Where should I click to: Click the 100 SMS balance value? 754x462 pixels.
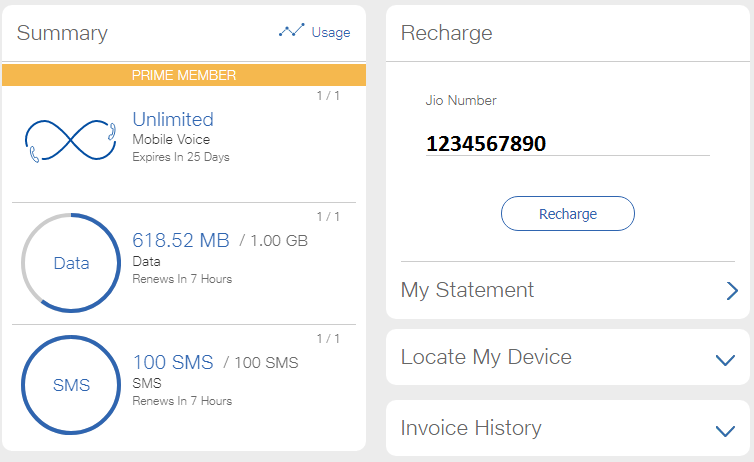click(x=173, y=362)
